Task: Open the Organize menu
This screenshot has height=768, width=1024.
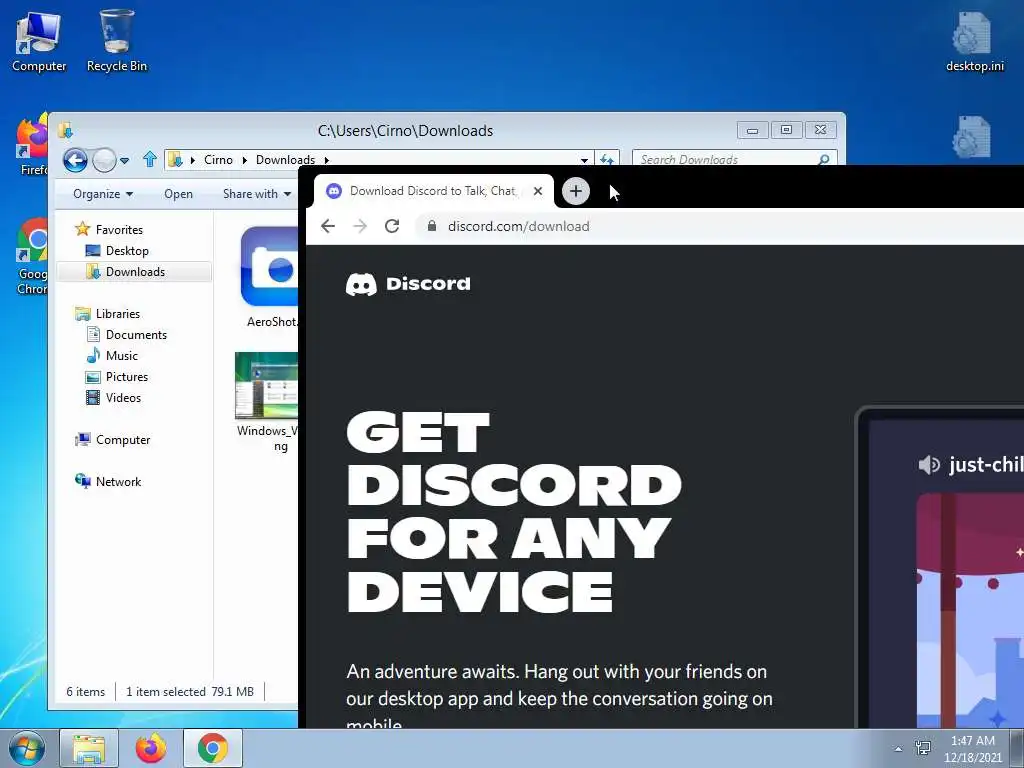Action: pos(103,194)
